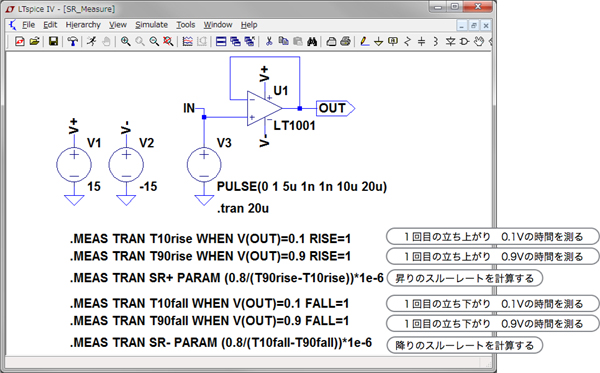Viewport: 600px width, 373px height.
Task: Open the Tools menu
Action: (x=186, y=25)
